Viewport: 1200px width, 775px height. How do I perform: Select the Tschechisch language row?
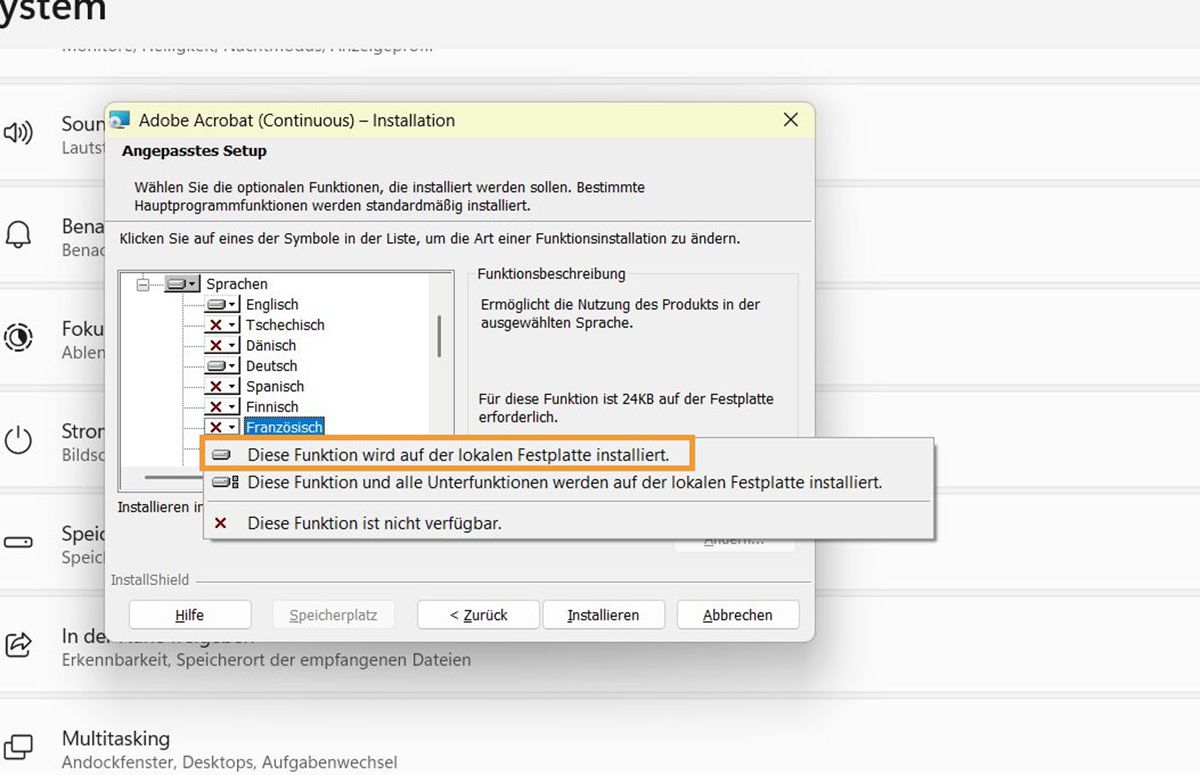click(285, 325)
